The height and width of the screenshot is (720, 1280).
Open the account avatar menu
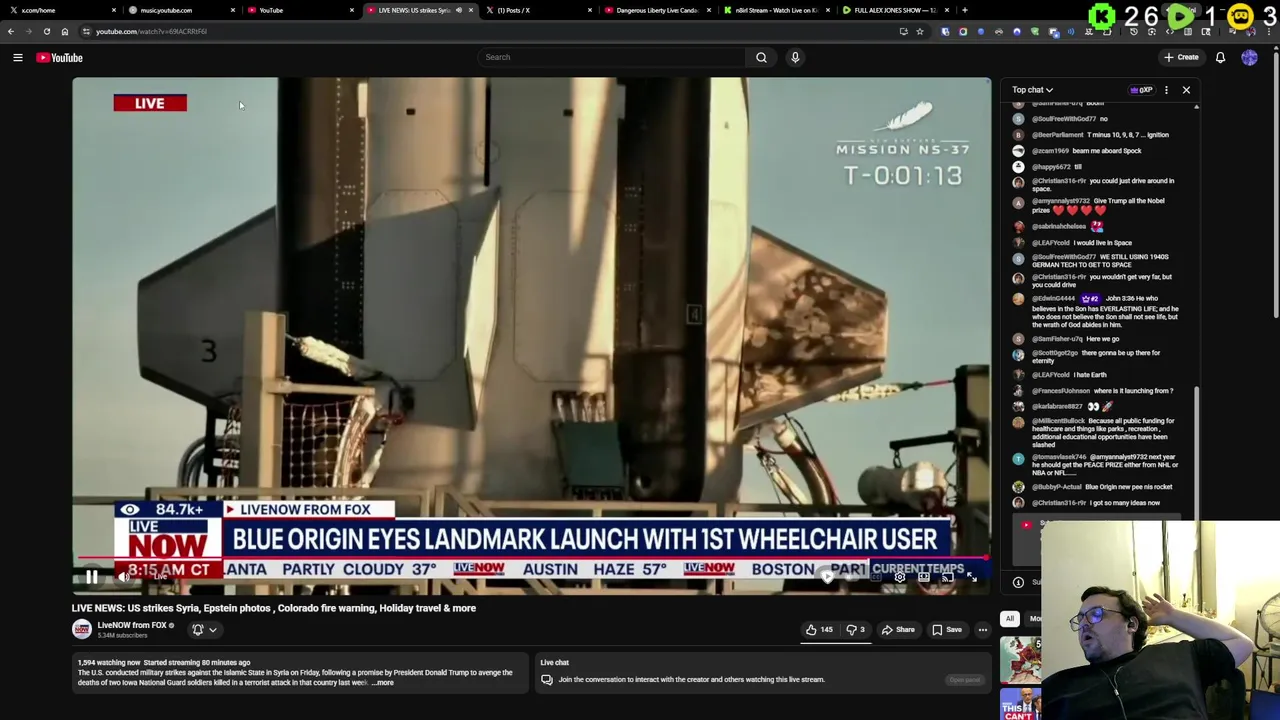point(1249,57)
